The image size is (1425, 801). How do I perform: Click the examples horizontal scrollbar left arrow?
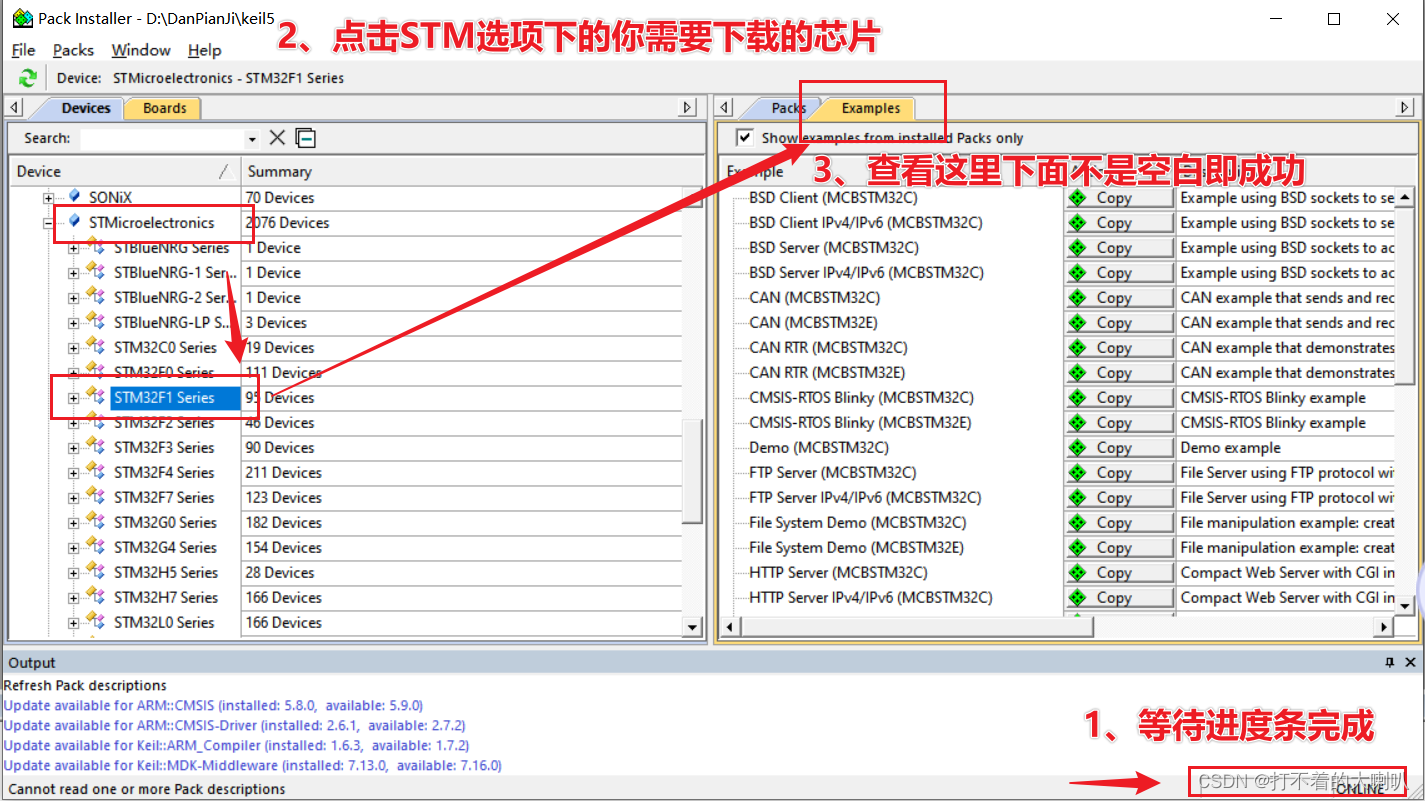(x=730, y=627)
